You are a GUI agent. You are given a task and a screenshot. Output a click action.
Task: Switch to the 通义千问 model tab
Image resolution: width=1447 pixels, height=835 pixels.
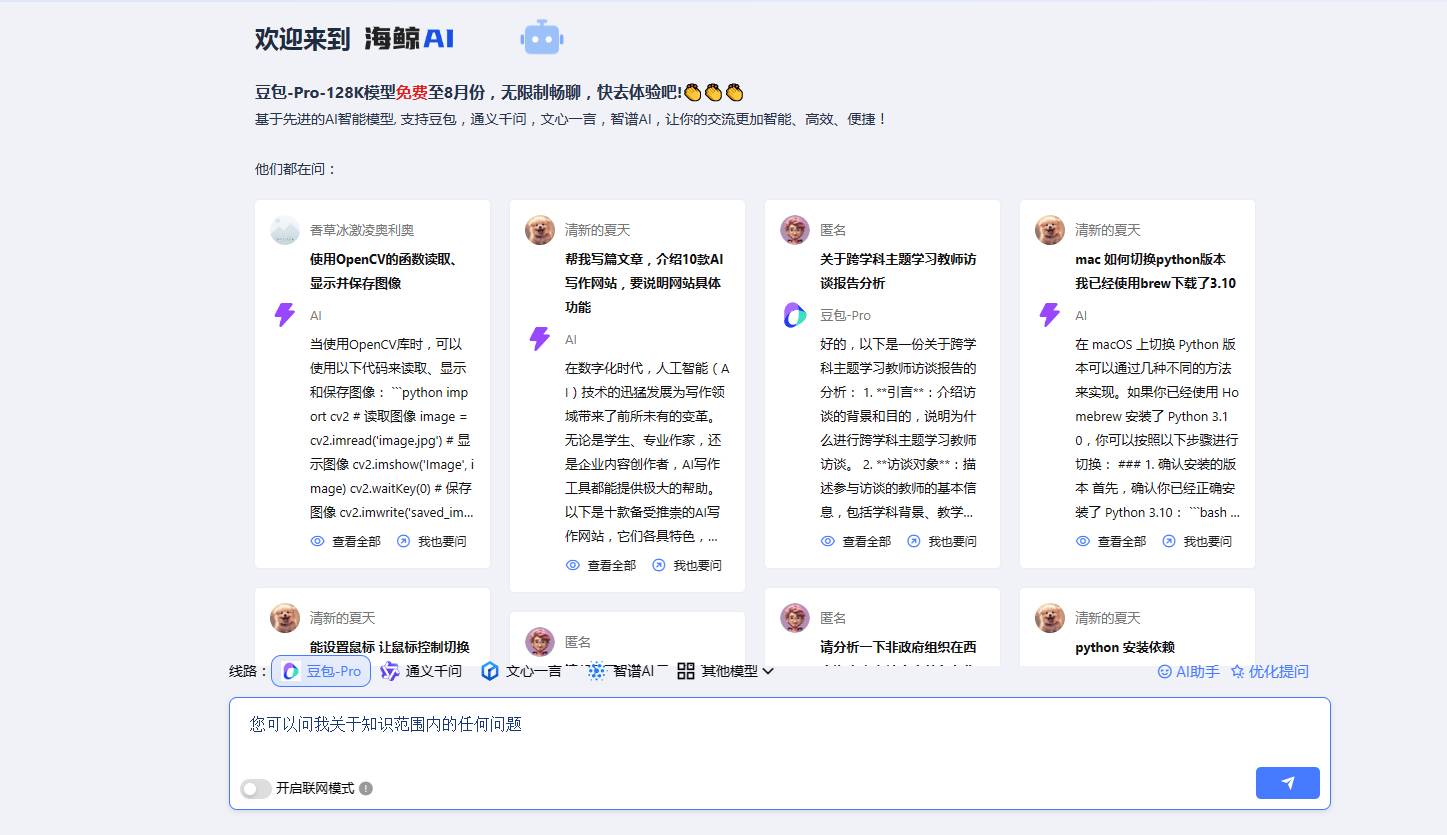(x=422, y=671)
